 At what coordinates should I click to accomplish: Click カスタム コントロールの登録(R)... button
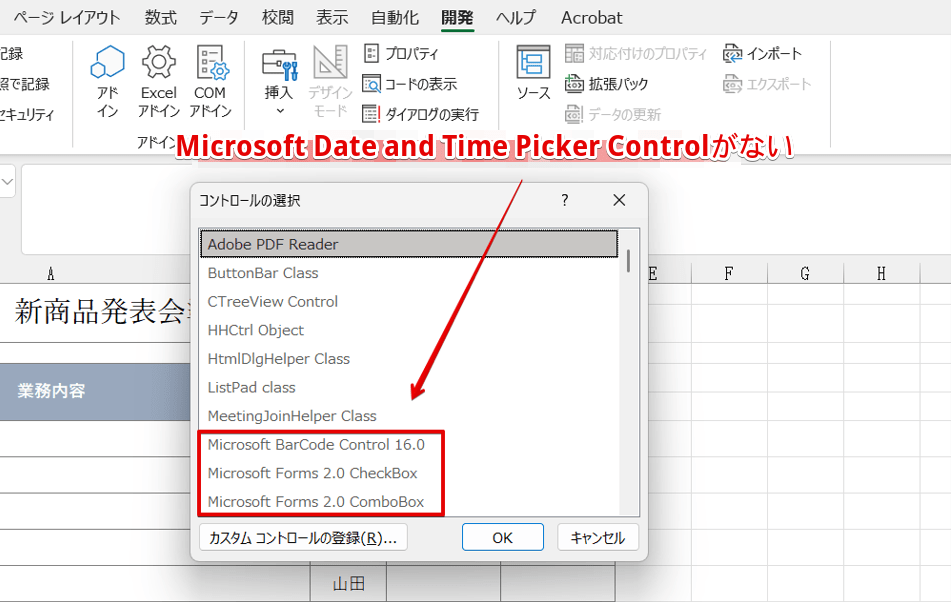(x=303, y=537)
